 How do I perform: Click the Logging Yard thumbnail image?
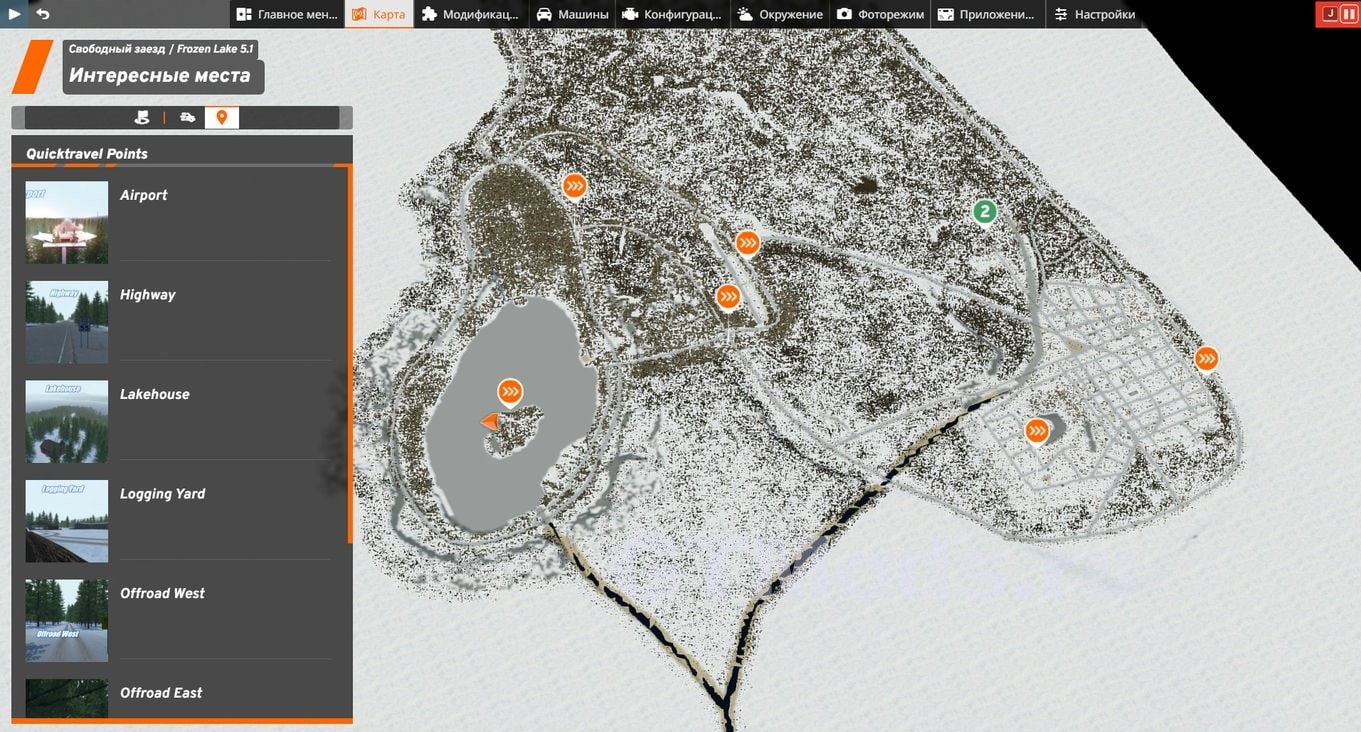tap(66, 521)
